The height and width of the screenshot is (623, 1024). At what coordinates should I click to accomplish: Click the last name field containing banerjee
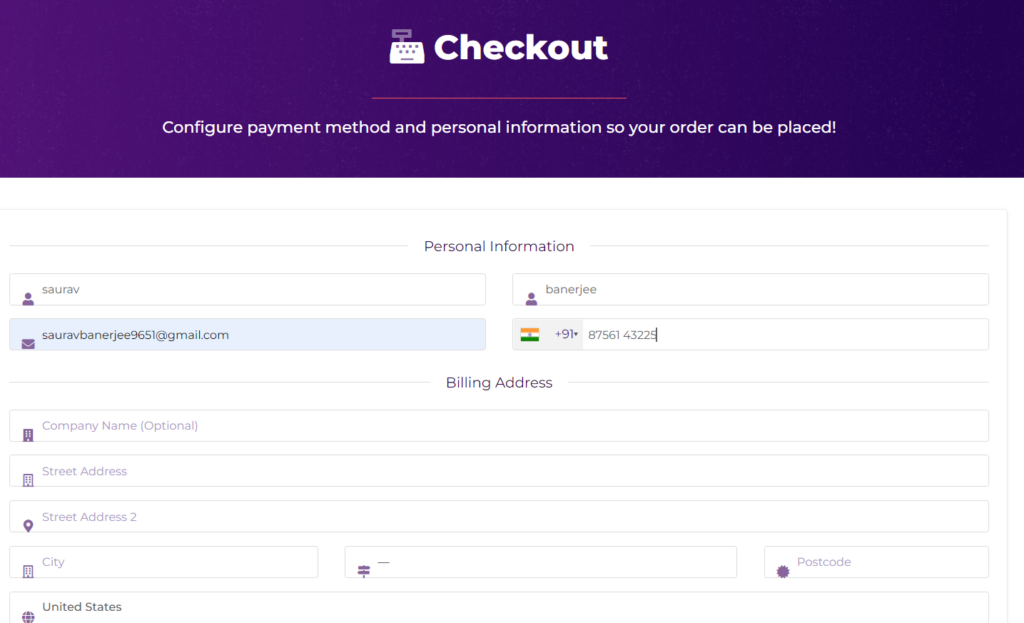click(760, 289)
